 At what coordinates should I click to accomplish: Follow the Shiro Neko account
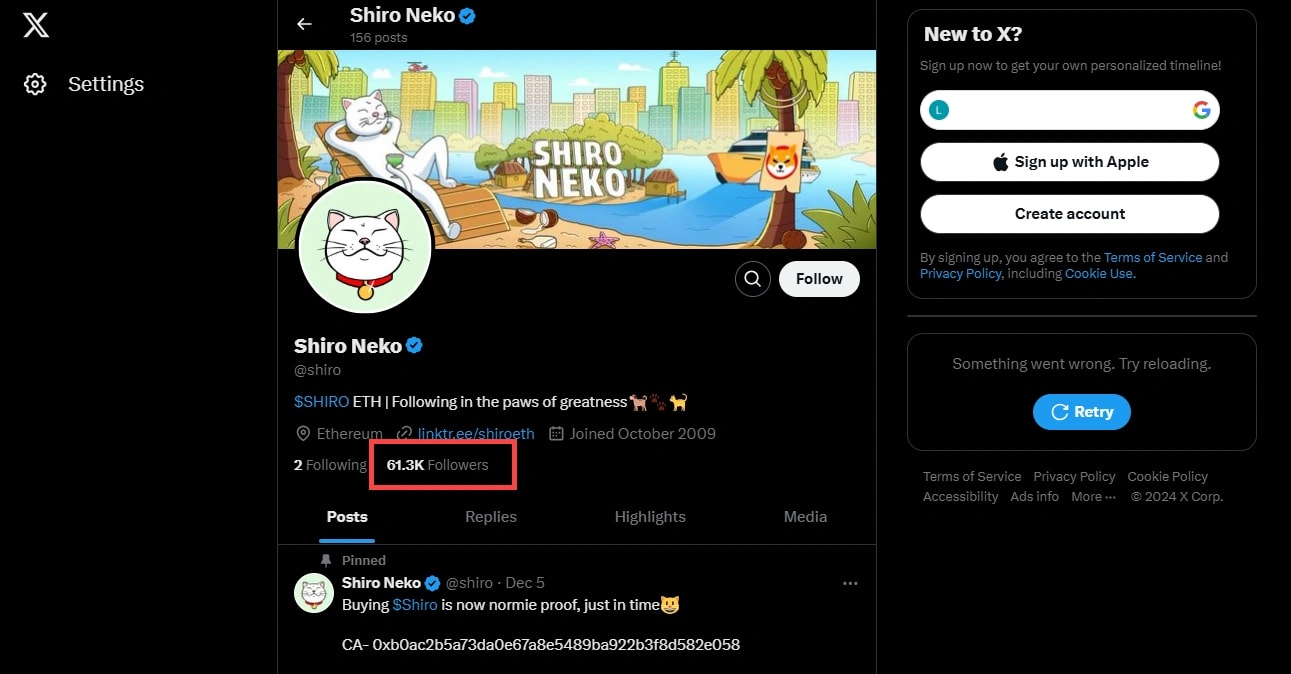tap(819, 279)
